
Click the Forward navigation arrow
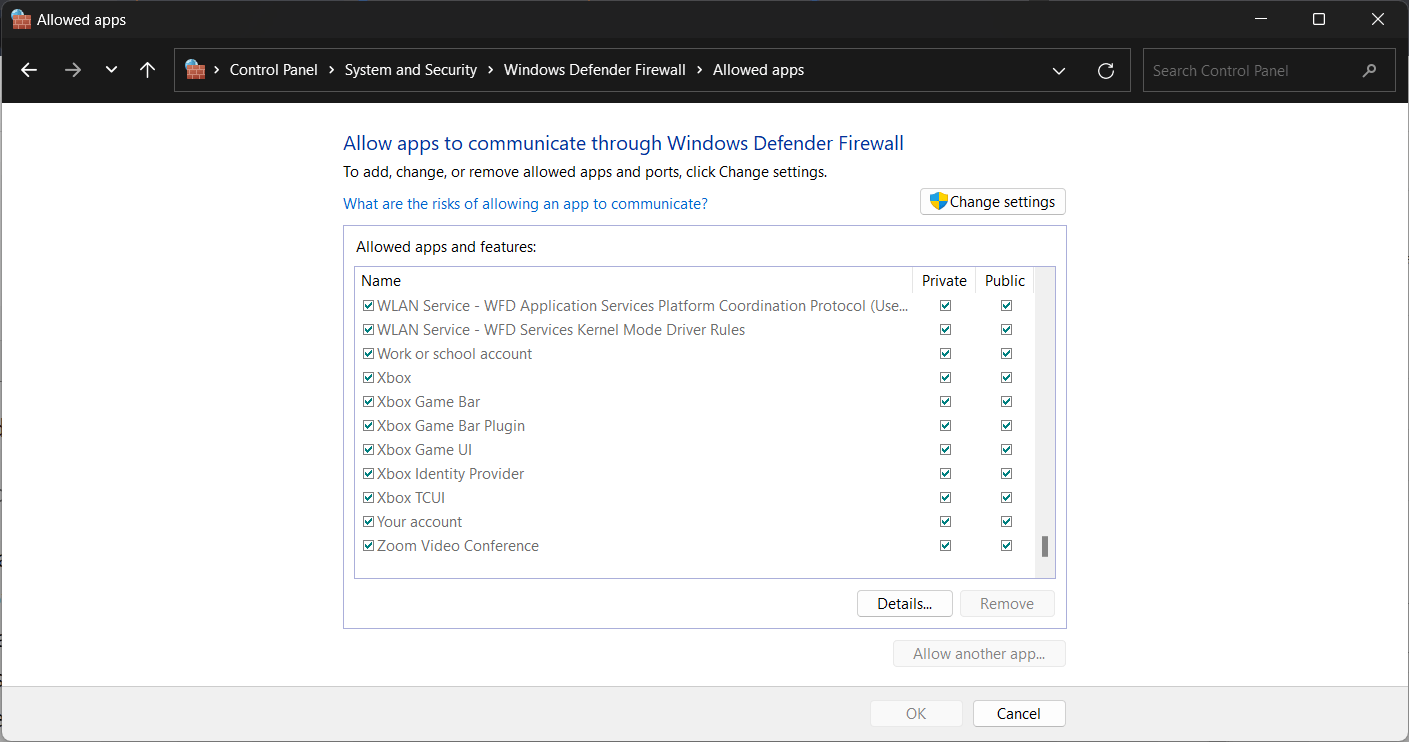coord(72,70)
